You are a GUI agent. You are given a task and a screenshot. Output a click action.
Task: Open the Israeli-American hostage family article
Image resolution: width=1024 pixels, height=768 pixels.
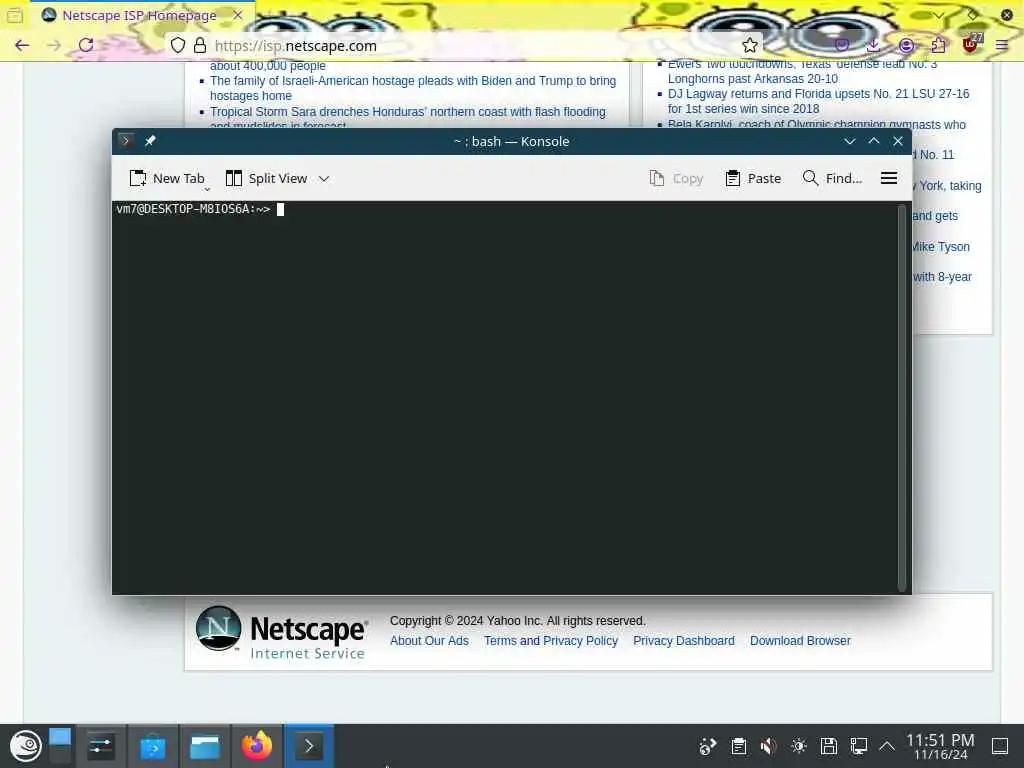coord(413,88)
